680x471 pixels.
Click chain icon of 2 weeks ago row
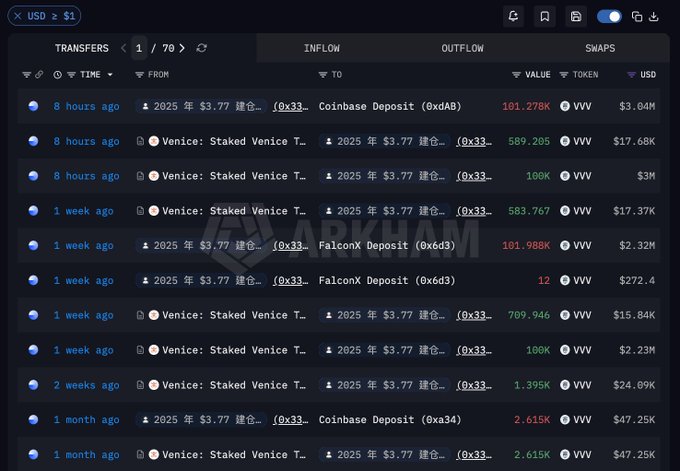pyautogui.click(x=33, y=385)
